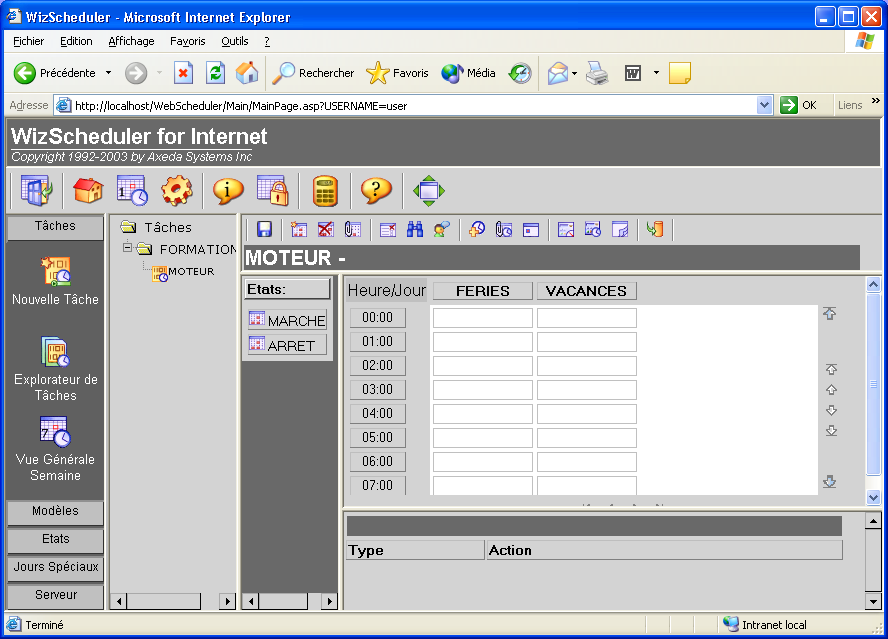The image size is (888, 639).
Task: Open the mail button dropdown arrow
Action: tap(574, 73)
